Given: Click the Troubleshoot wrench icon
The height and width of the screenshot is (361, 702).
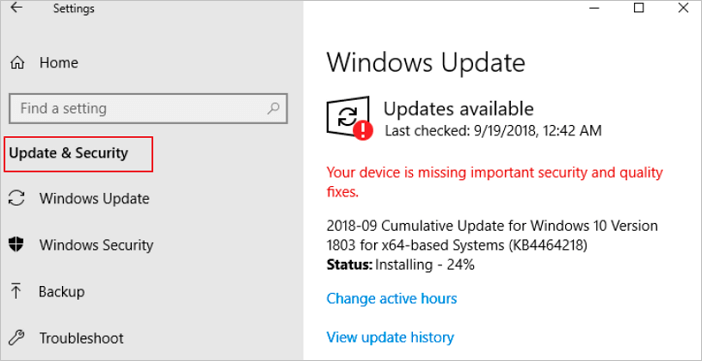Looking at the screenshot, I should point(17,338).
